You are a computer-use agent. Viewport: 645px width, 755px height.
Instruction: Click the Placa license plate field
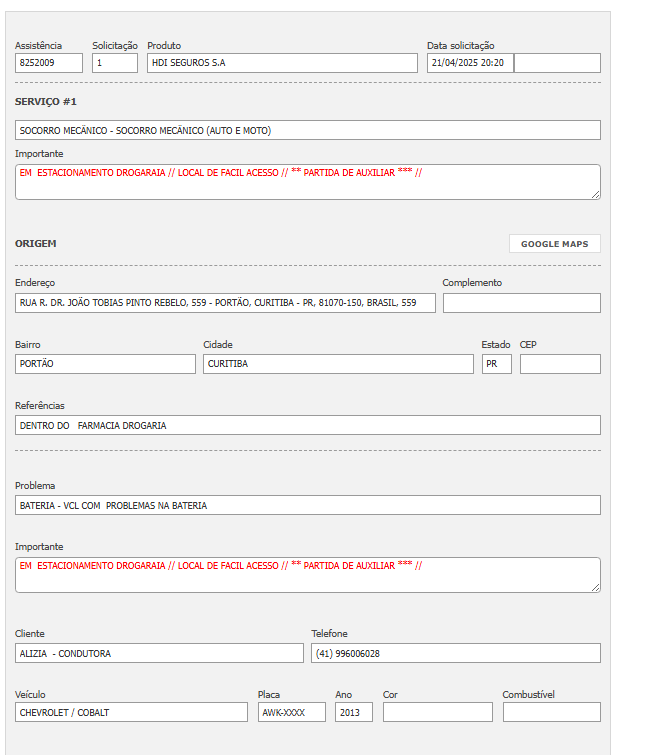[292, 712]
